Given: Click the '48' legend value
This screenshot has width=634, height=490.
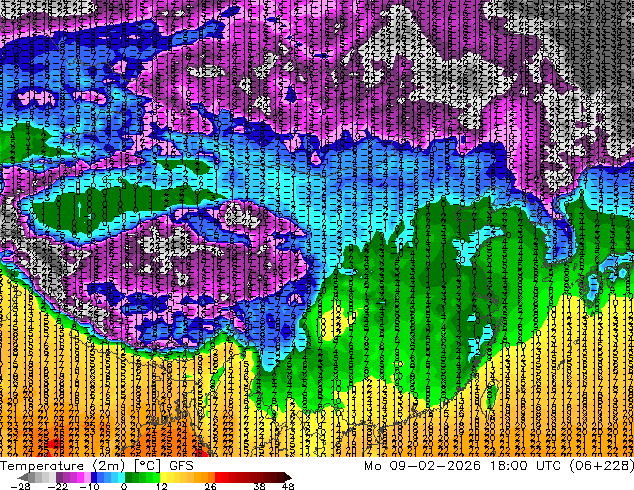Looking at the screenshot, I should point(288,486).
